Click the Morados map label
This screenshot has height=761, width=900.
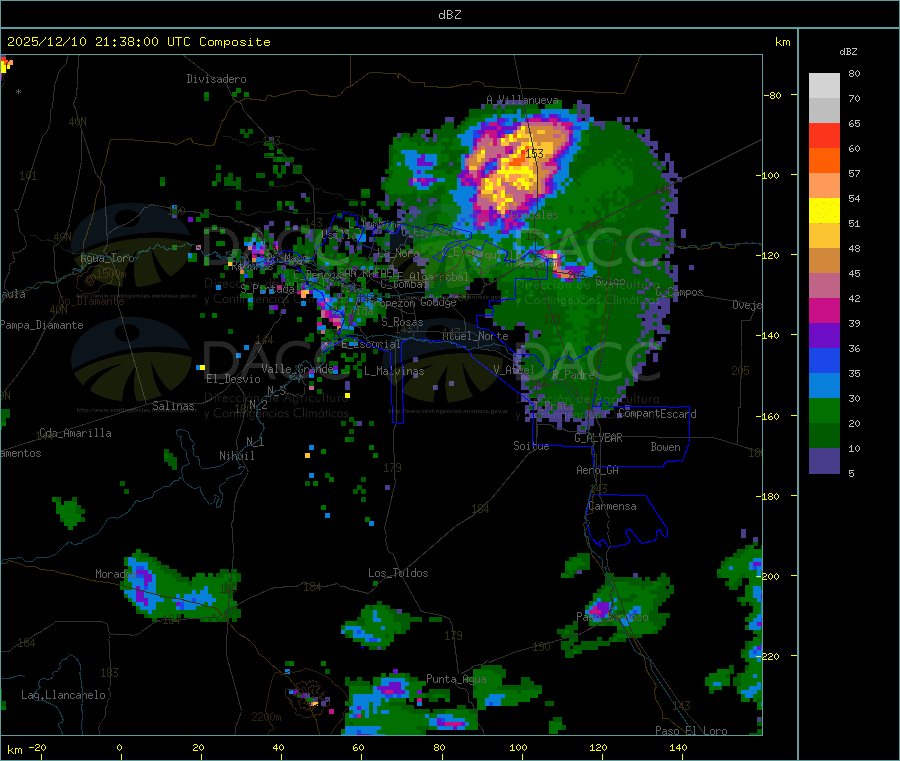tap(116, 574)
